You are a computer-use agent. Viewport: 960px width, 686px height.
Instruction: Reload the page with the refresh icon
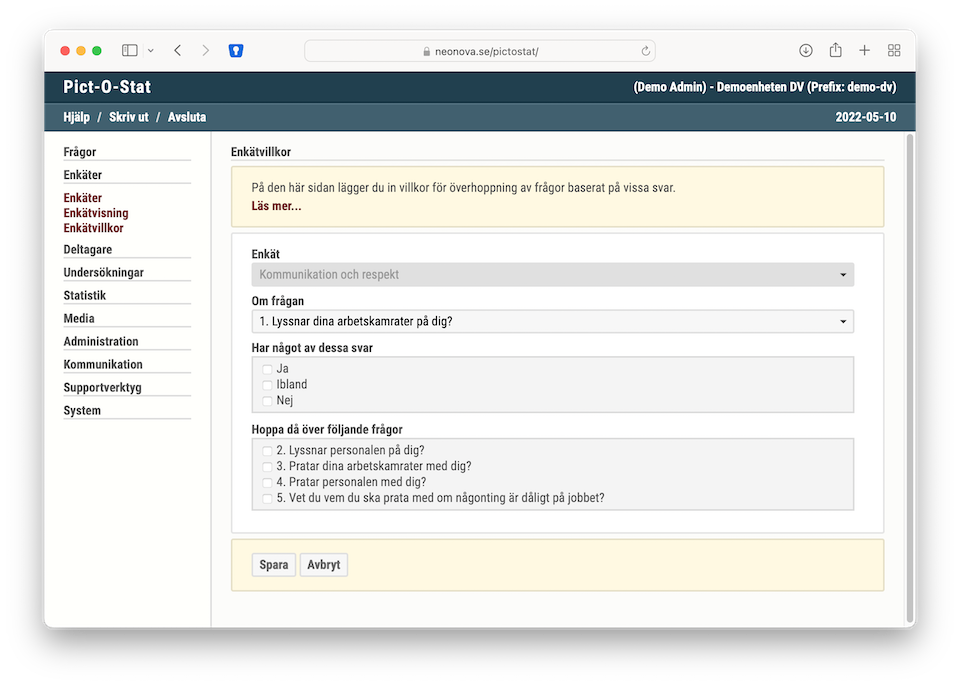(x=646, y=51)
